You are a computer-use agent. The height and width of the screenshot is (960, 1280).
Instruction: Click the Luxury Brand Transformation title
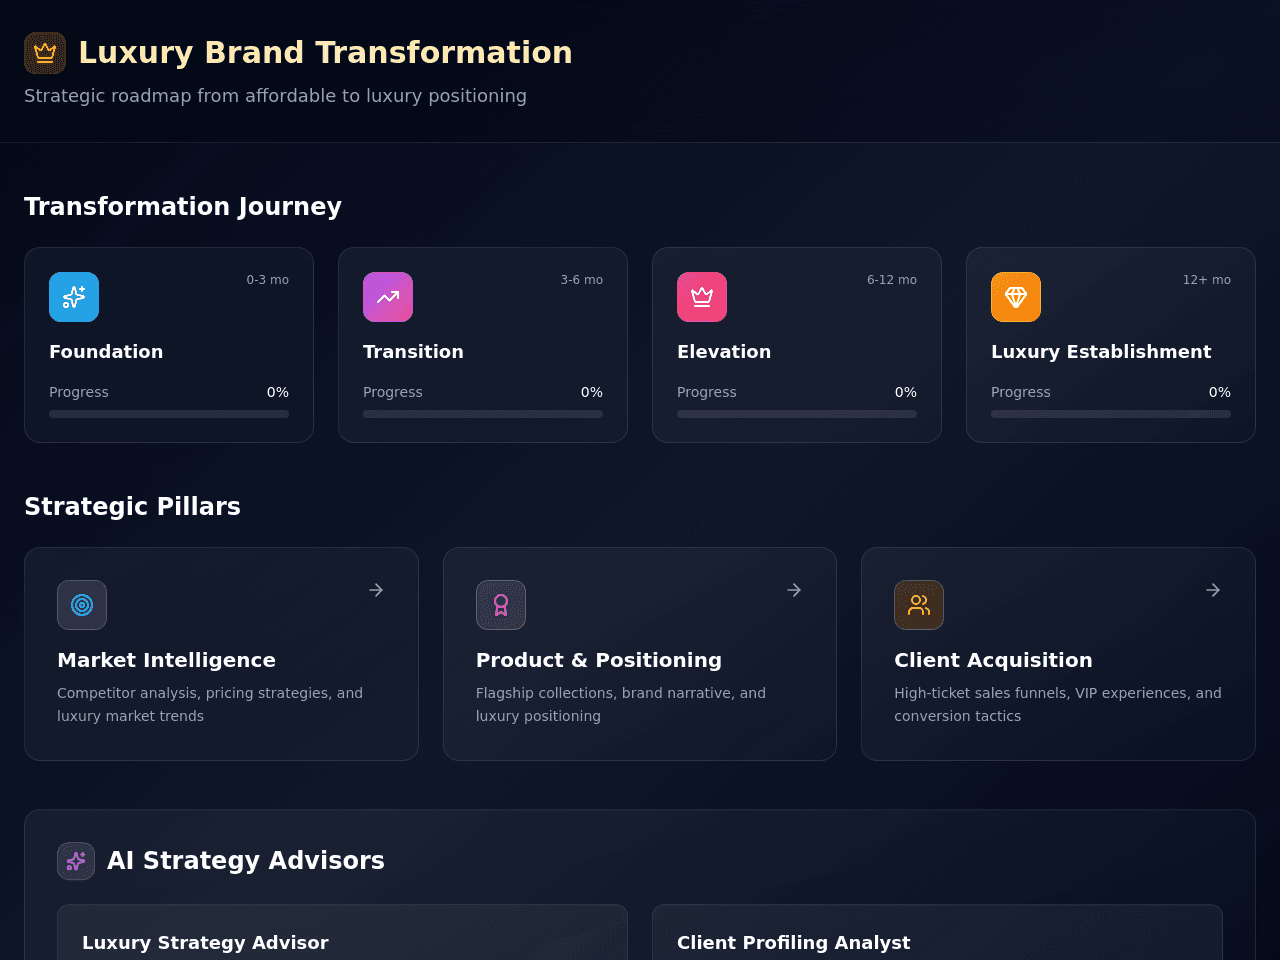(325, 53)
